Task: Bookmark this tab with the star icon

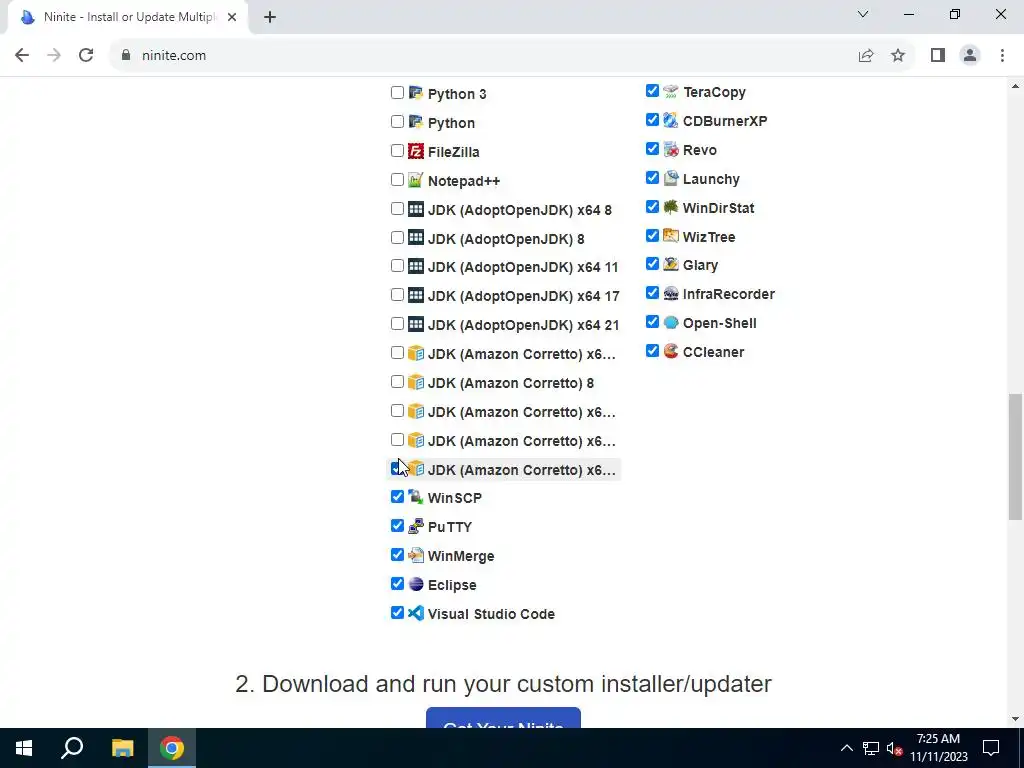Action: 898,56
